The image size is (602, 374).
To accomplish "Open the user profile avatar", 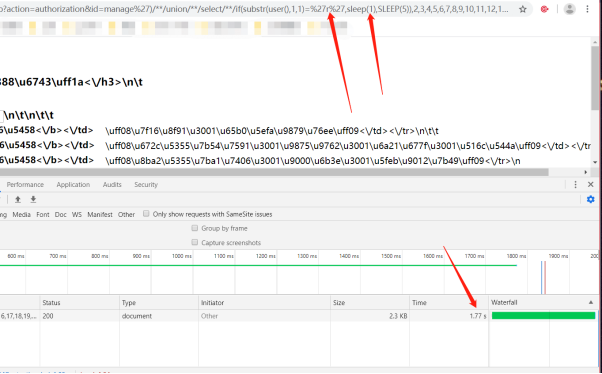I will 569,9.
